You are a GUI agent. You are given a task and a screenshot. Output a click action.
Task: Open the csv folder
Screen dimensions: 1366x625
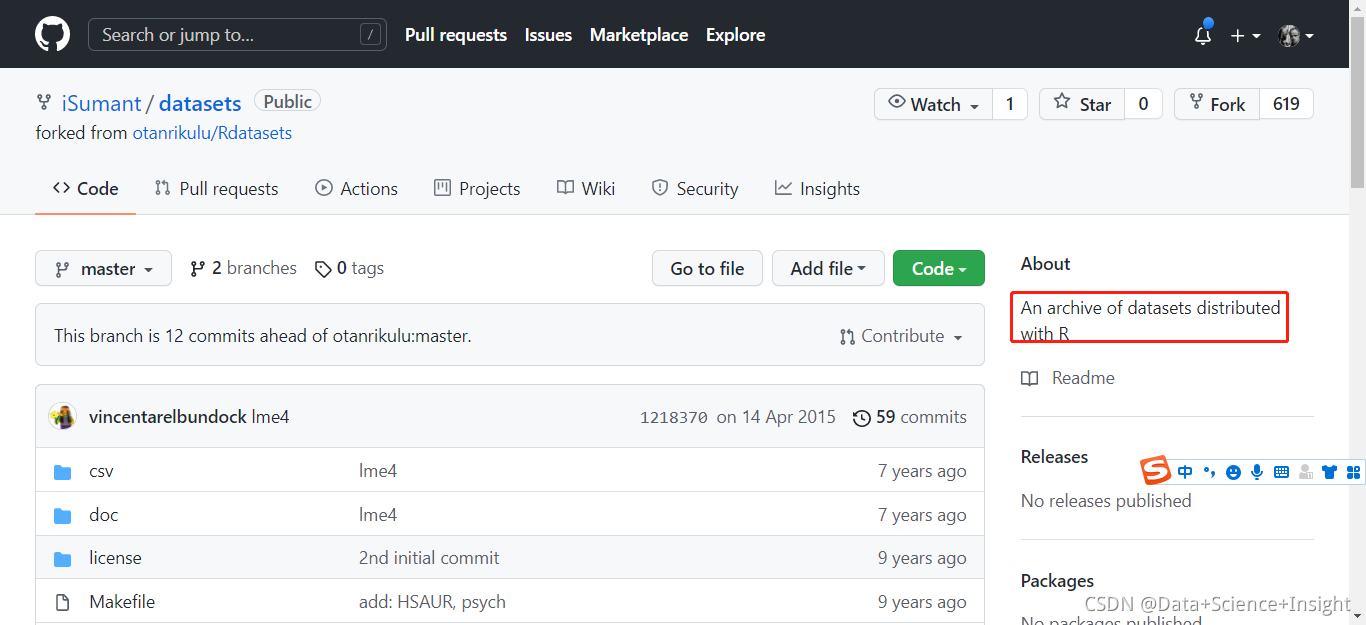click(101, 471)
